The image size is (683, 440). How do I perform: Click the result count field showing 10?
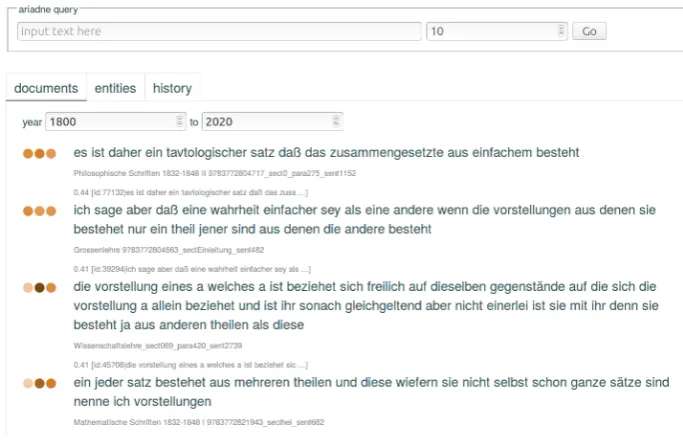497,31
